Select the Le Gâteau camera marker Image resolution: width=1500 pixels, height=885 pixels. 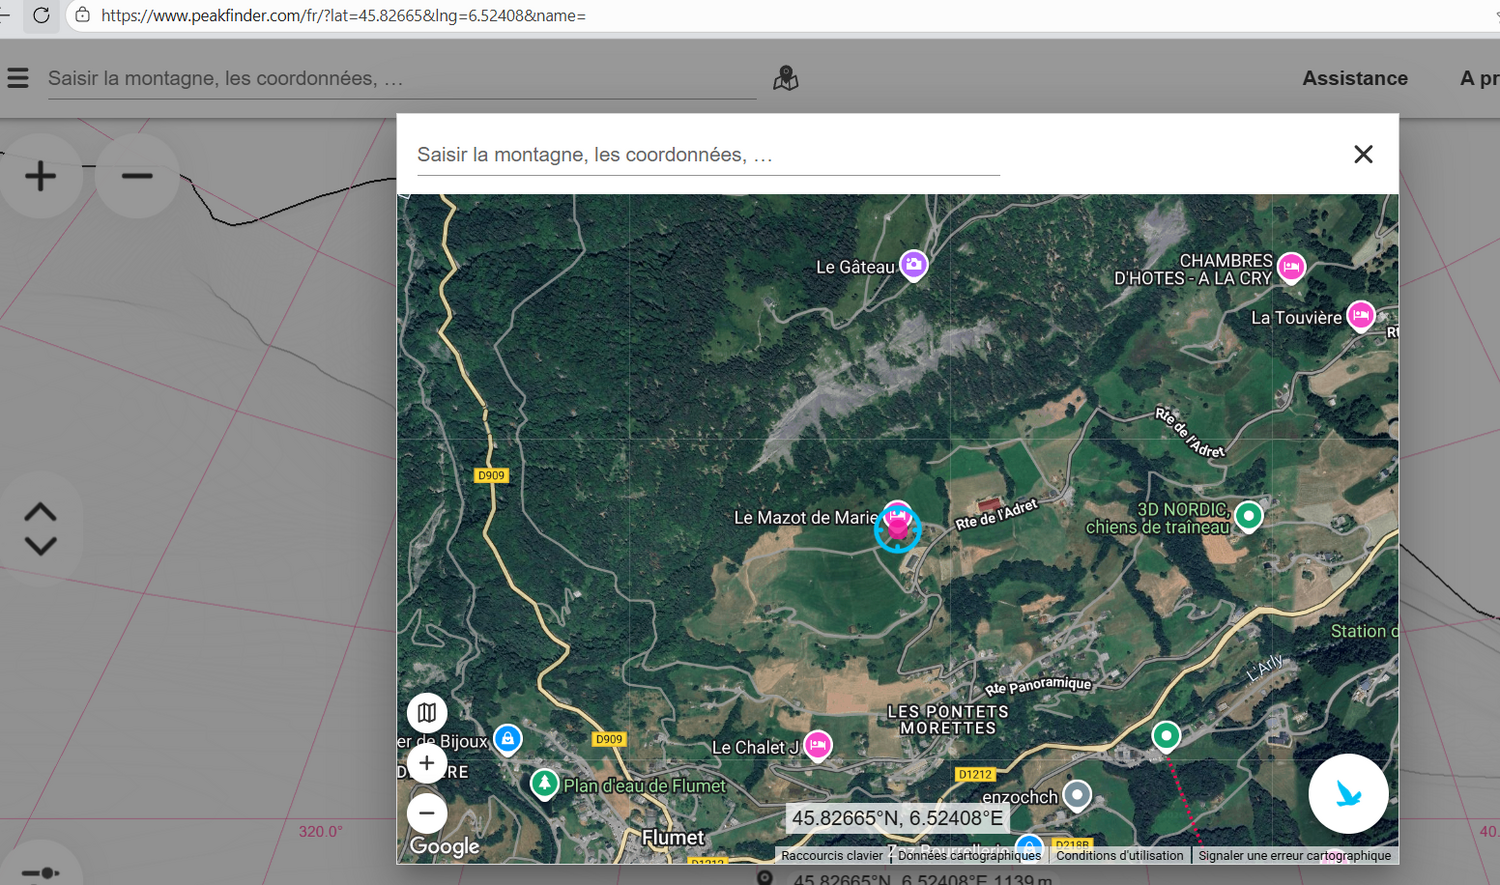pyautogui.click(x=913, y=265)
